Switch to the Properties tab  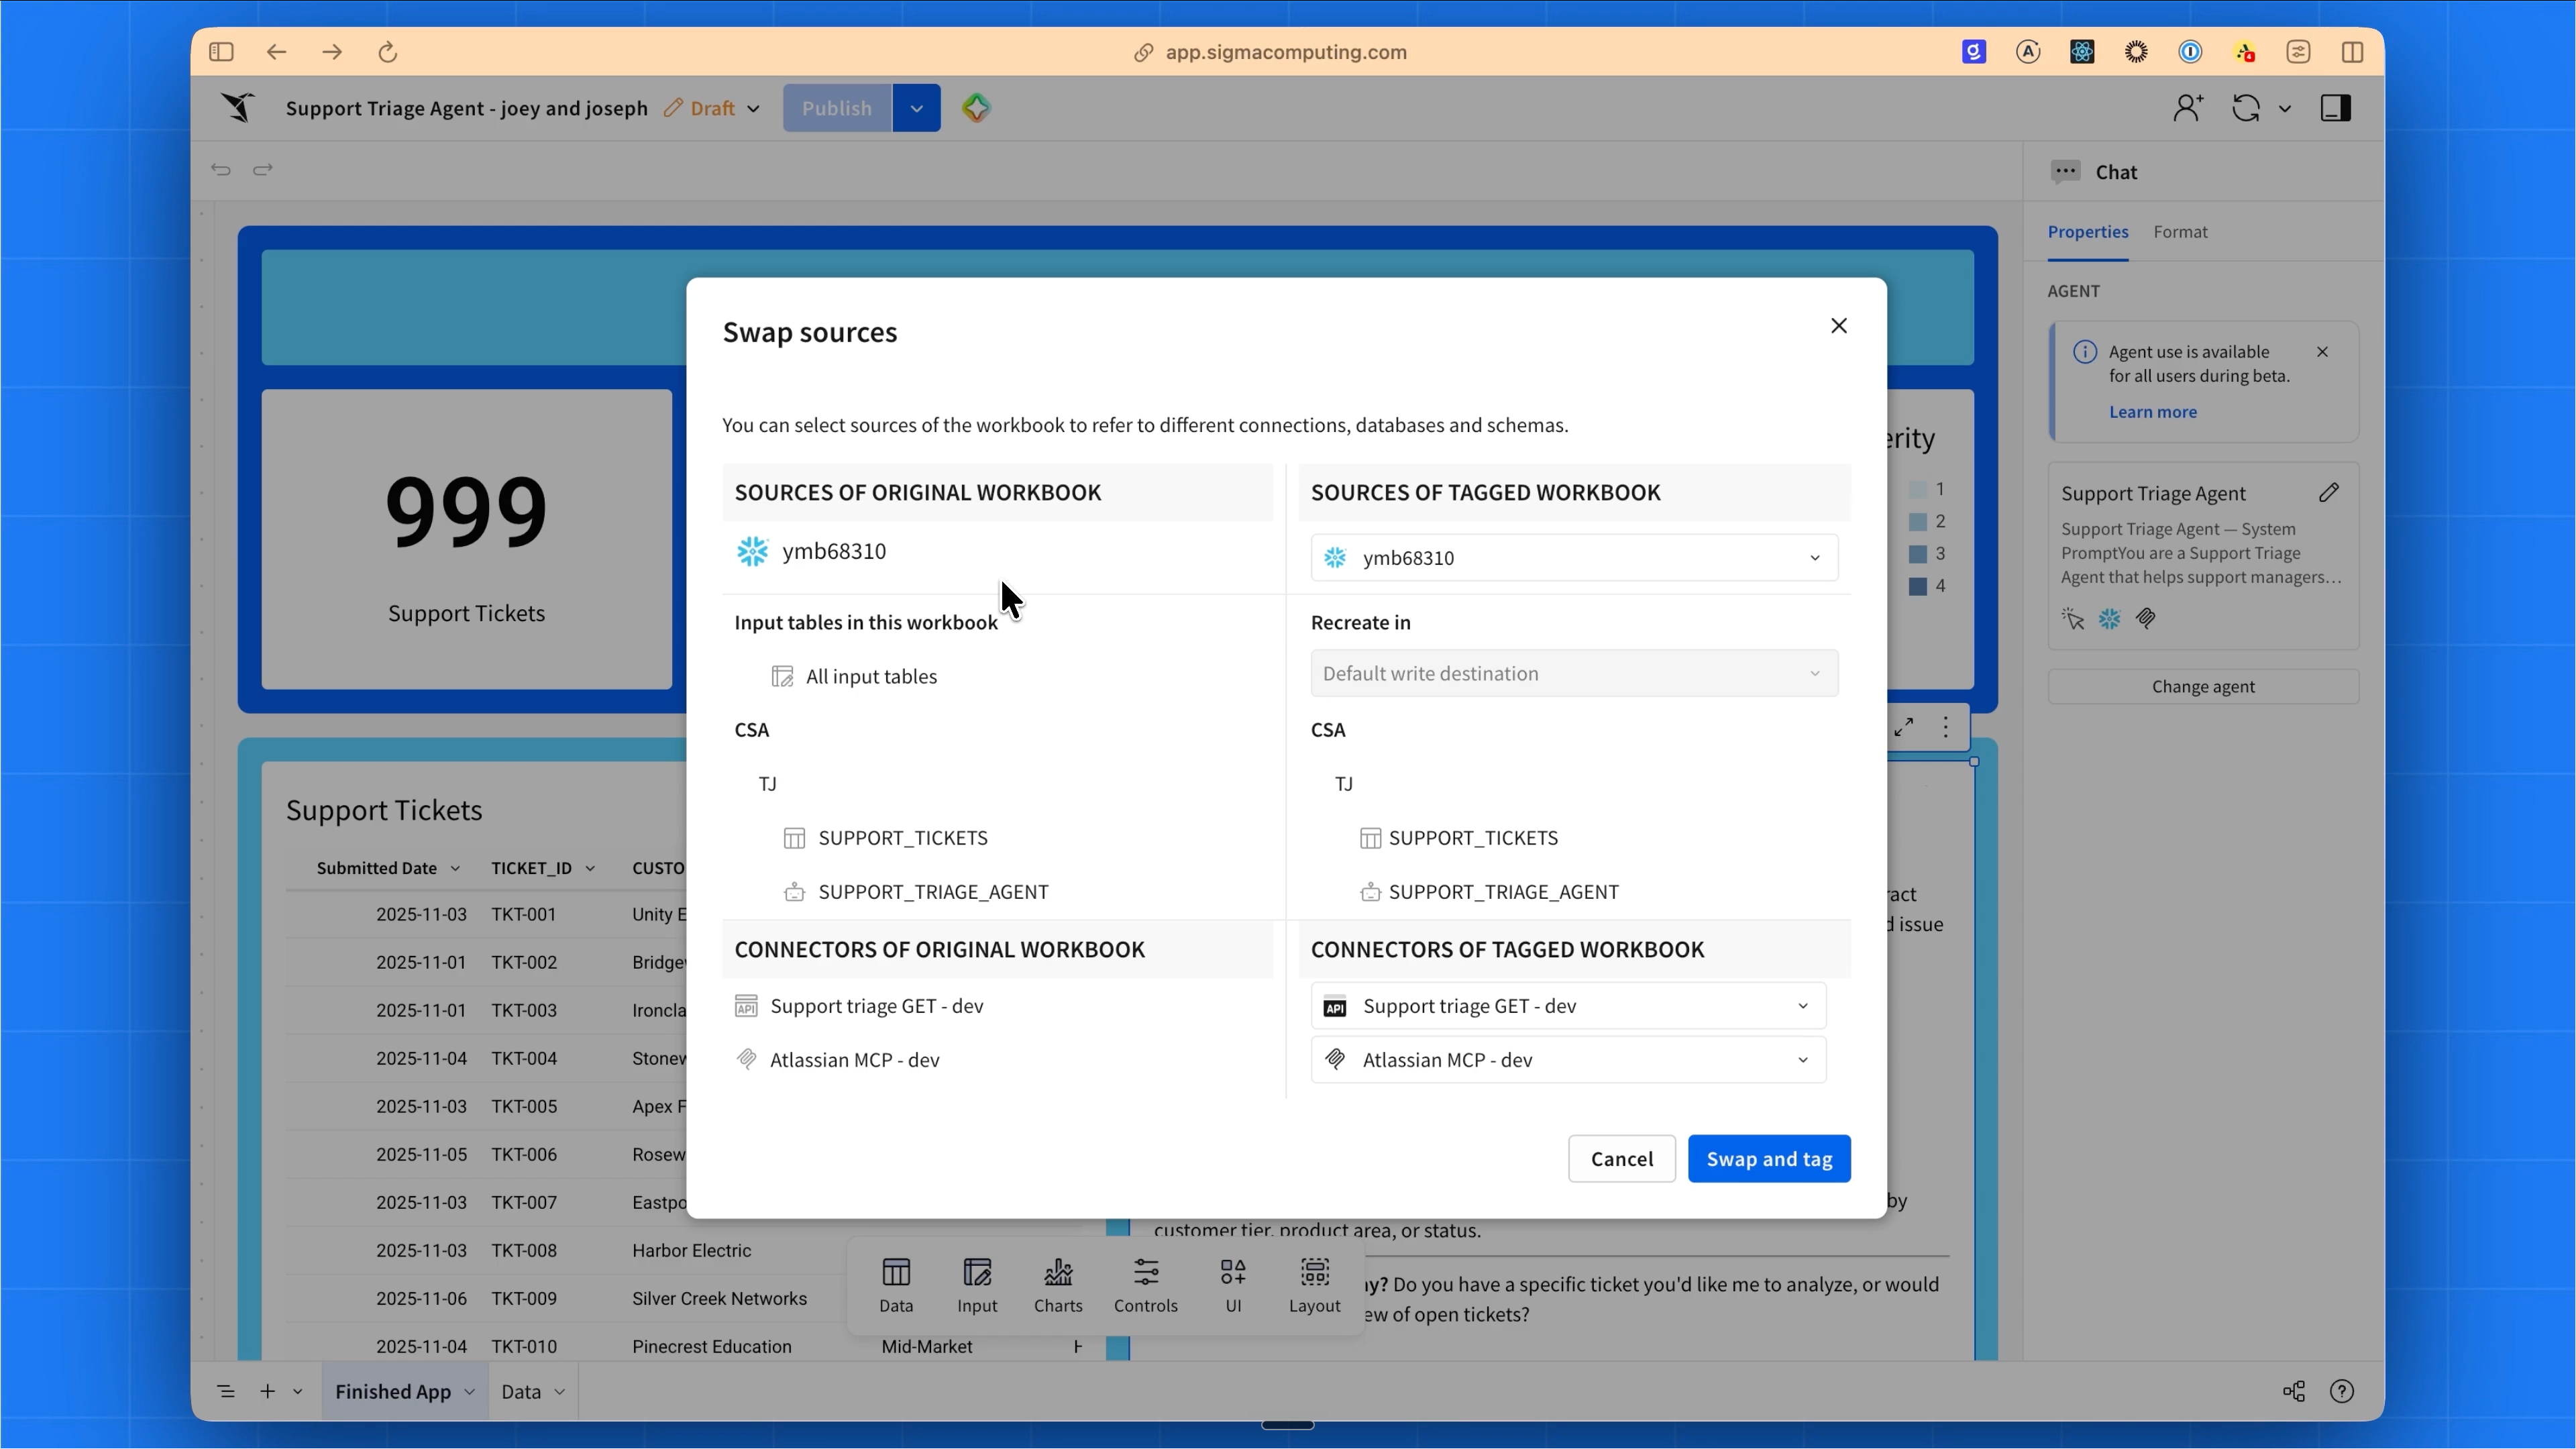pos(2088,232)
